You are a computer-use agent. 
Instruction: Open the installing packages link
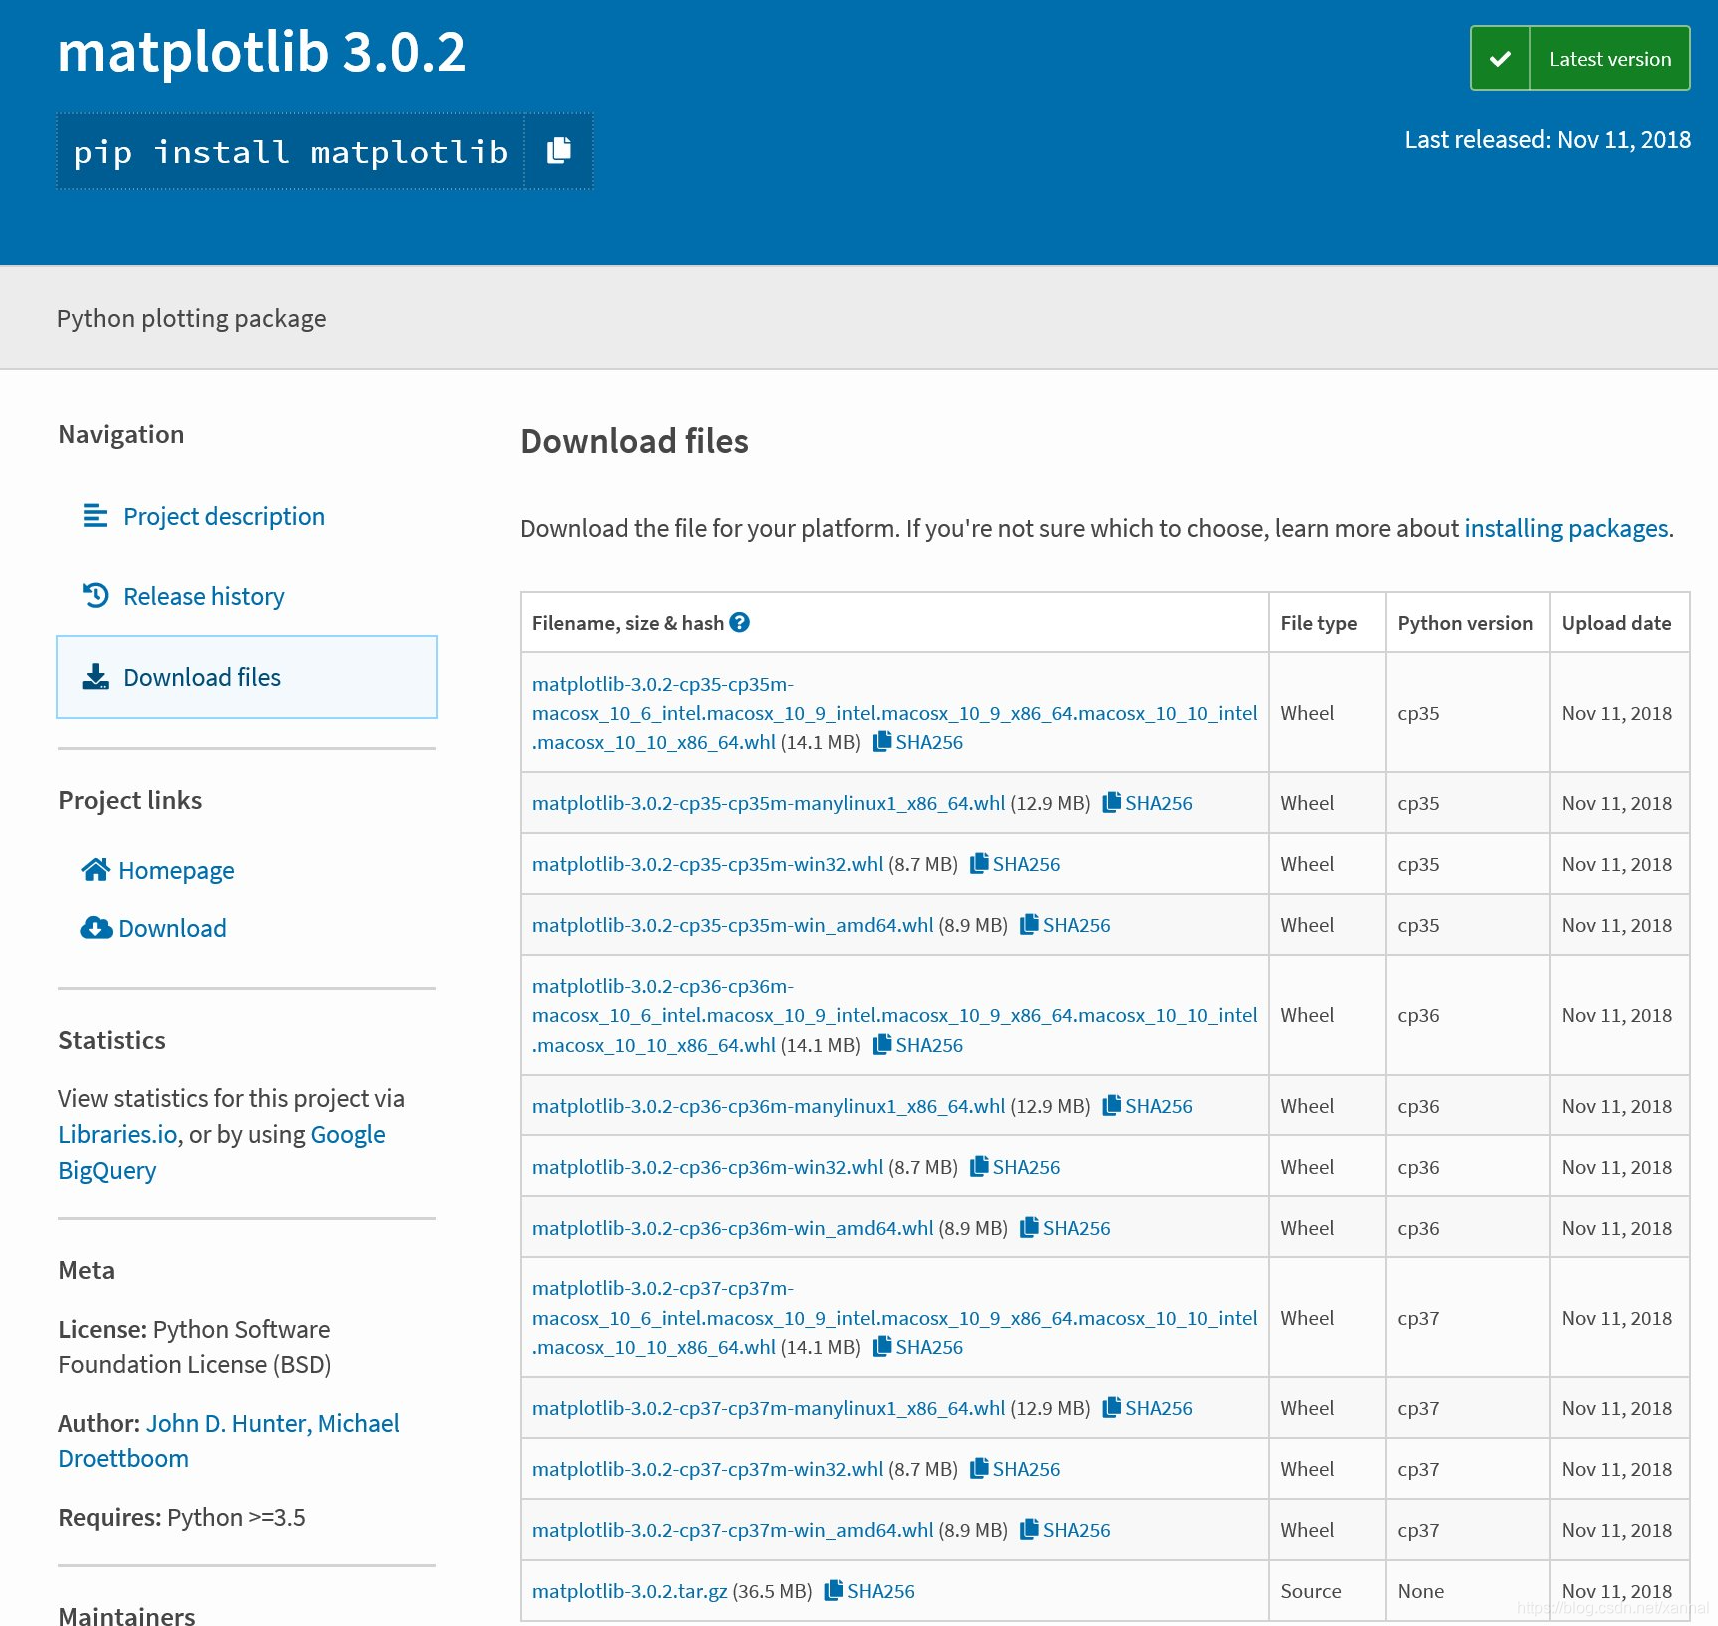pyautogui.click(x=1566, y=528)
